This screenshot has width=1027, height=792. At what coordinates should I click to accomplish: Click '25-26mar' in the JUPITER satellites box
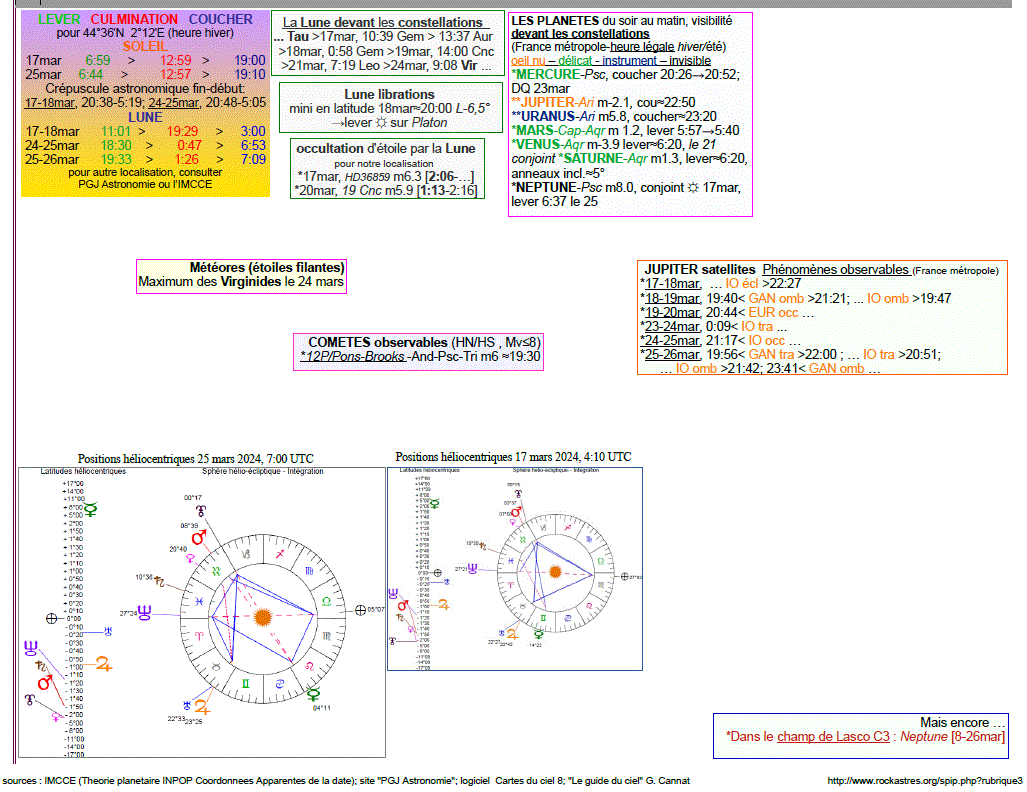pos(673,354)
